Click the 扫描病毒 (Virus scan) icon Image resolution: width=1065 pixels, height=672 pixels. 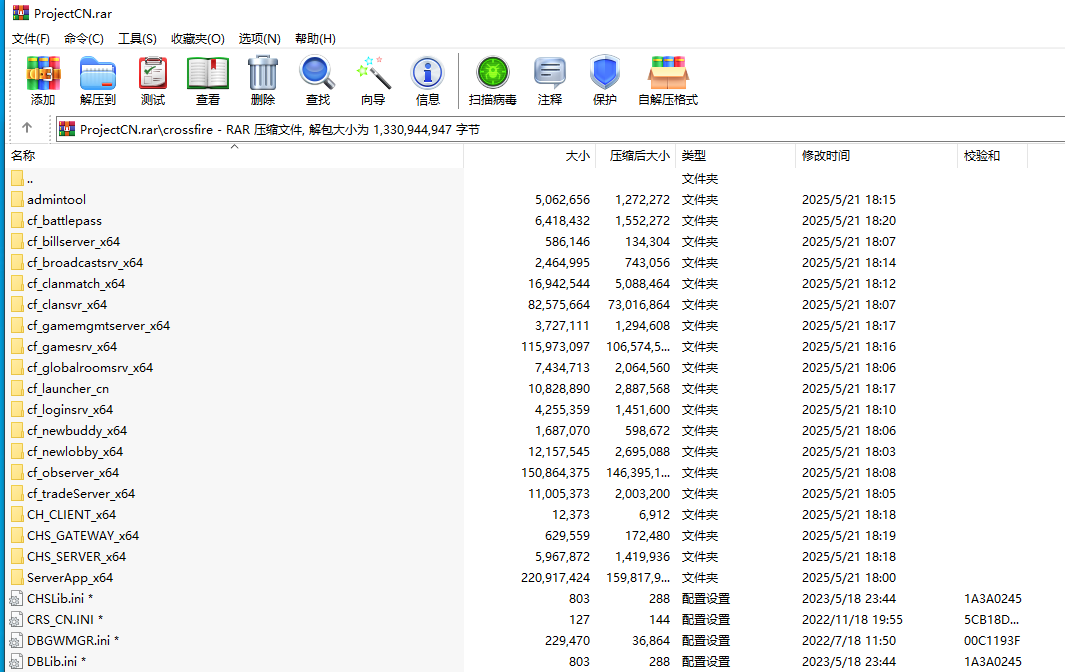pos(492,73)
